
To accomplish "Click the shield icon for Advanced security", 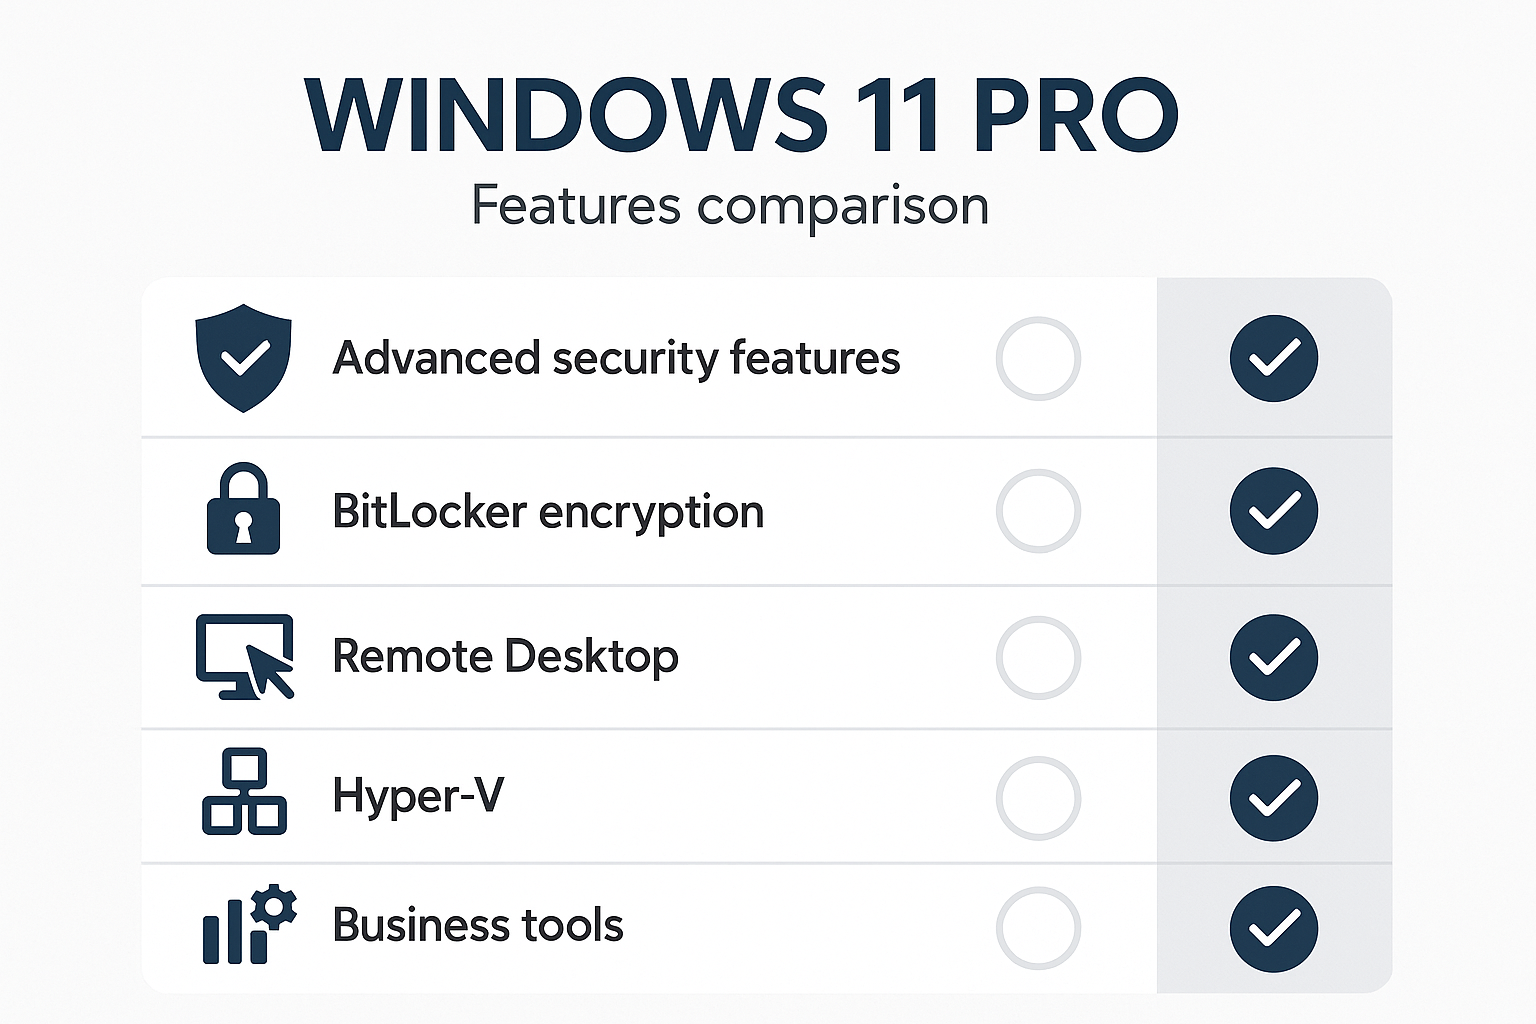I will 243,358.
